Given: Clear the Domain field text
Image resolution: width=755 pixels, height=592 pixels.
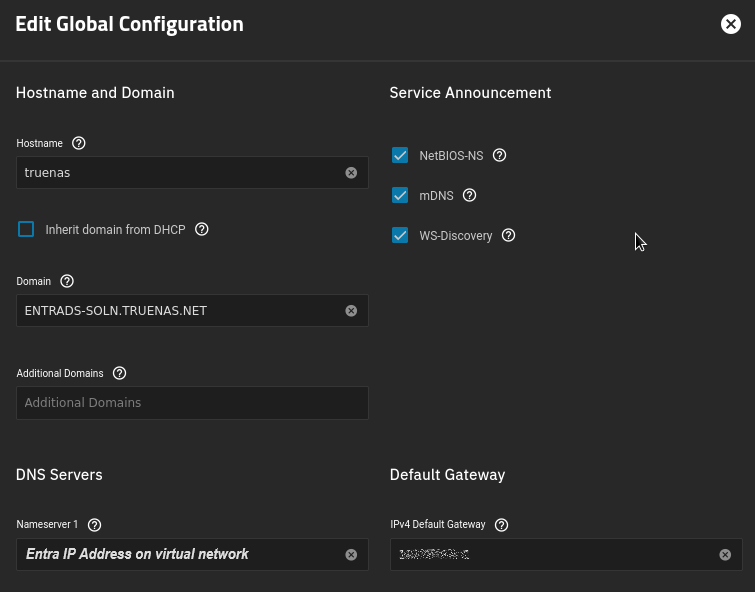Looking at the screenshot, I should [351, 311].
